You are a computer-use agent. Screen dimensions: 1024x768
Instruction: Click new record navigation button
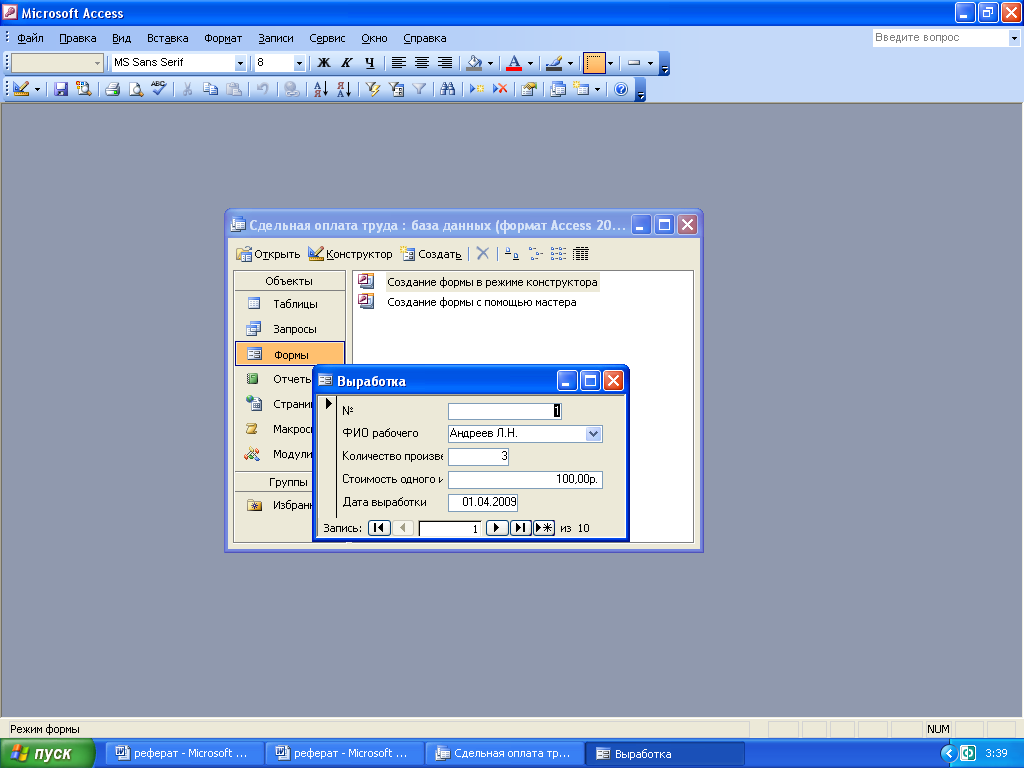tap(544, 528)
